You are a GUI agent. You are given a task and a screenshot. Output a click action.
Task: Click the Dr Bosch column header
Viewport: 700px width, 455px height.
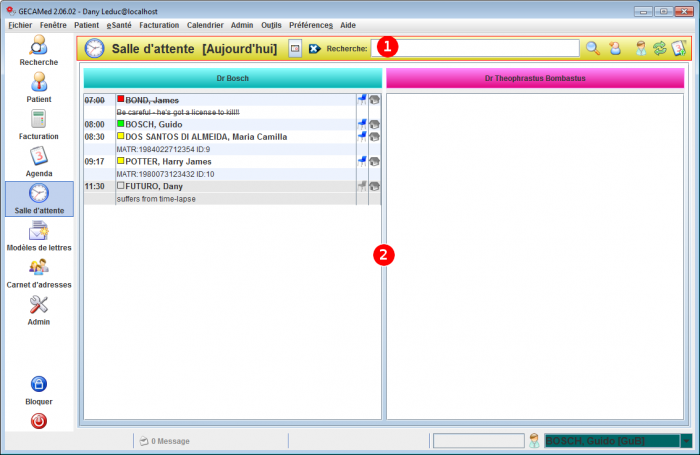[x=232, y=77]
